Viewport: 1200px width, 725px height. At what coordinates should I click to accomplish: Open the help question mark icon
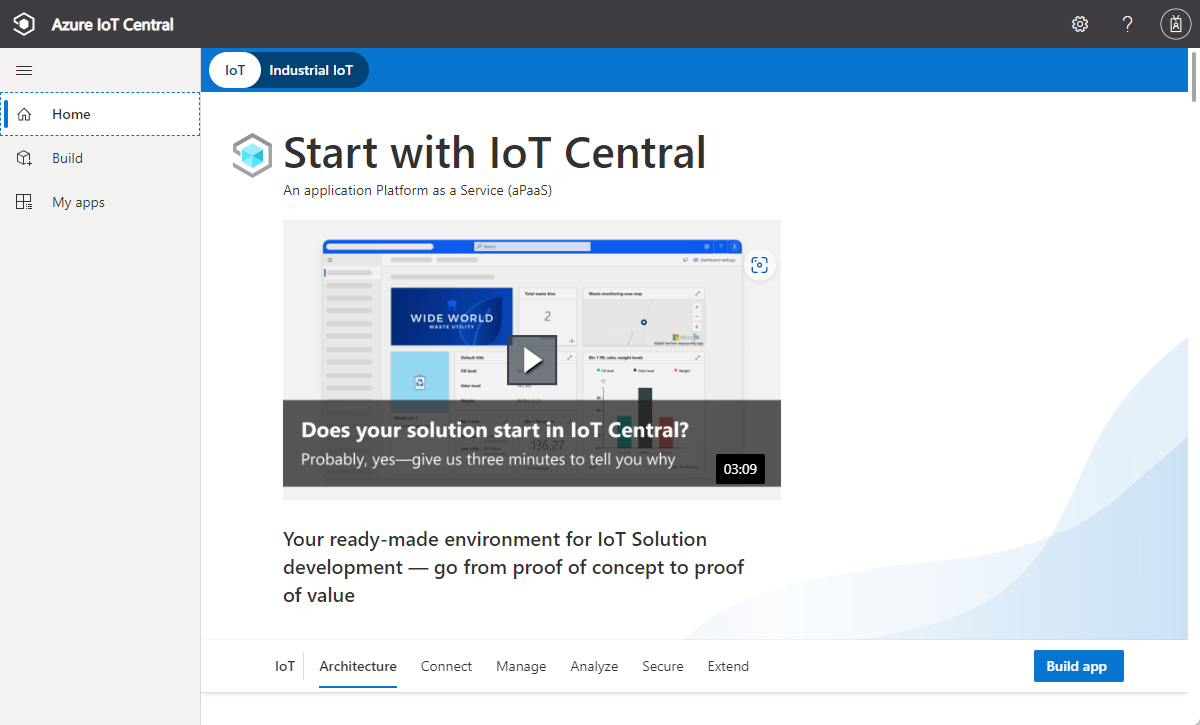(x=1128, y=24)
